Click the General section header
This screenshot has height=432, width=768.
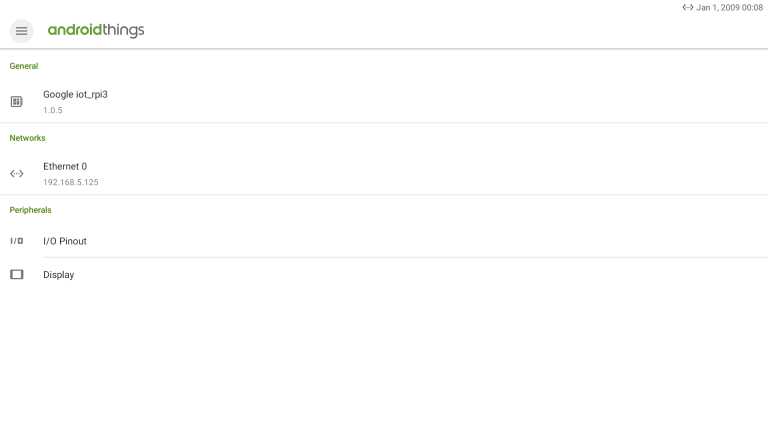click(x=24, y=66)
